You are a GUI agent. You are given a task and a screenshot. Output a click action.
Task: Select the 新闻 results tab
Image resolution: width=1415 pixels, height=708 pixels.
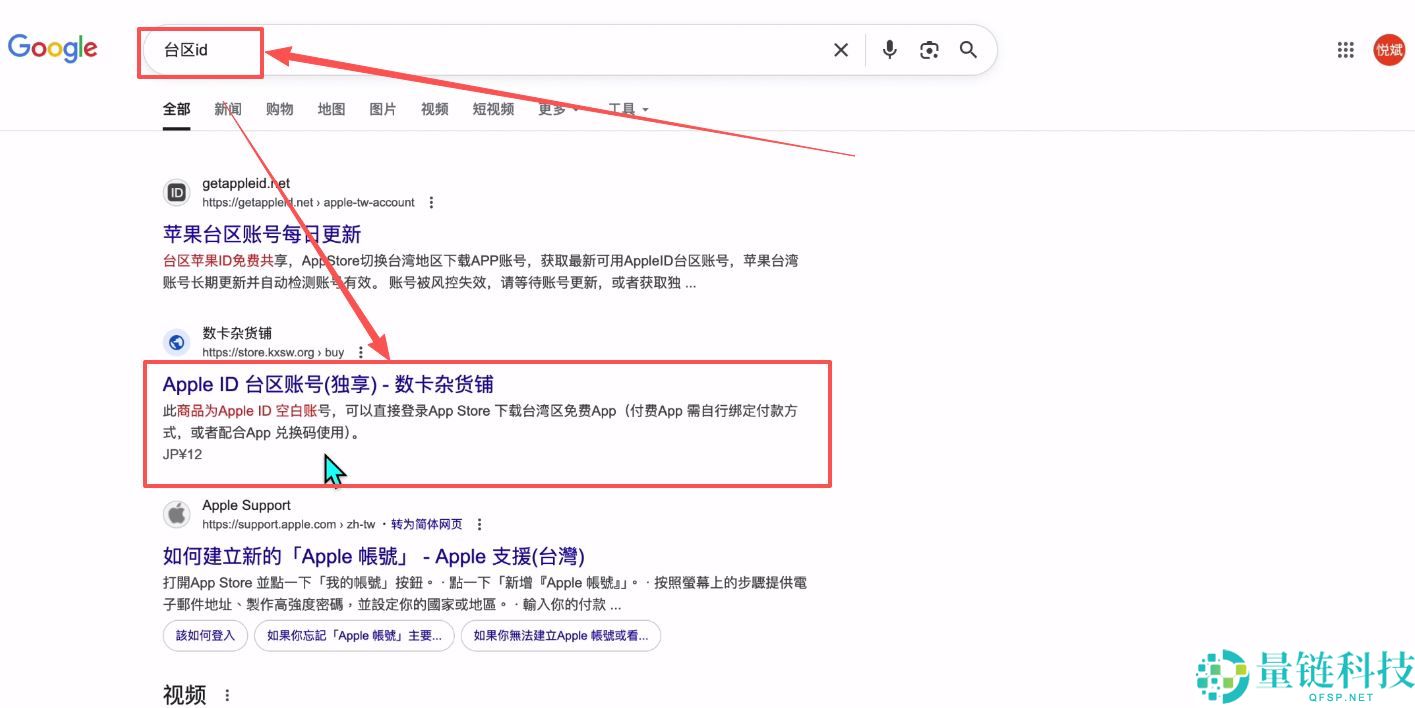(x=227, y=109)
